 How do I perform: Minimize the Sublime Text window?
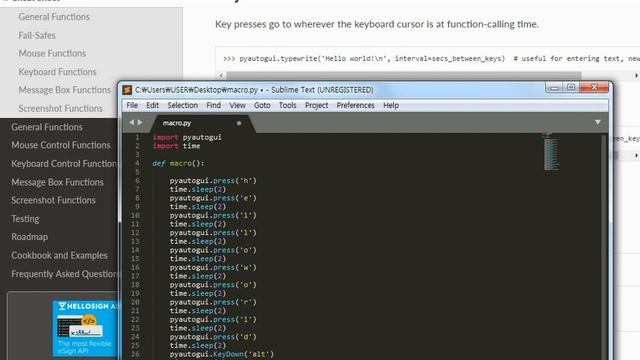pyautogui.click(x=553, y=88)
